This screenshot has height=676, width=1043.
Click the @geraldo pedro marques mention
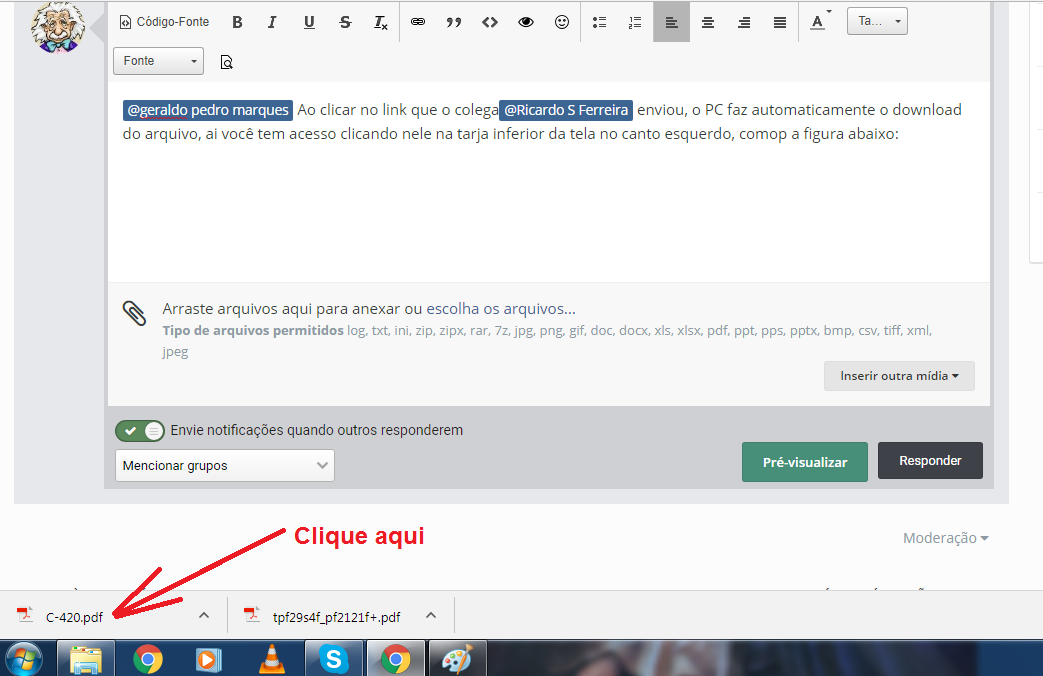(x=208, y=110)
